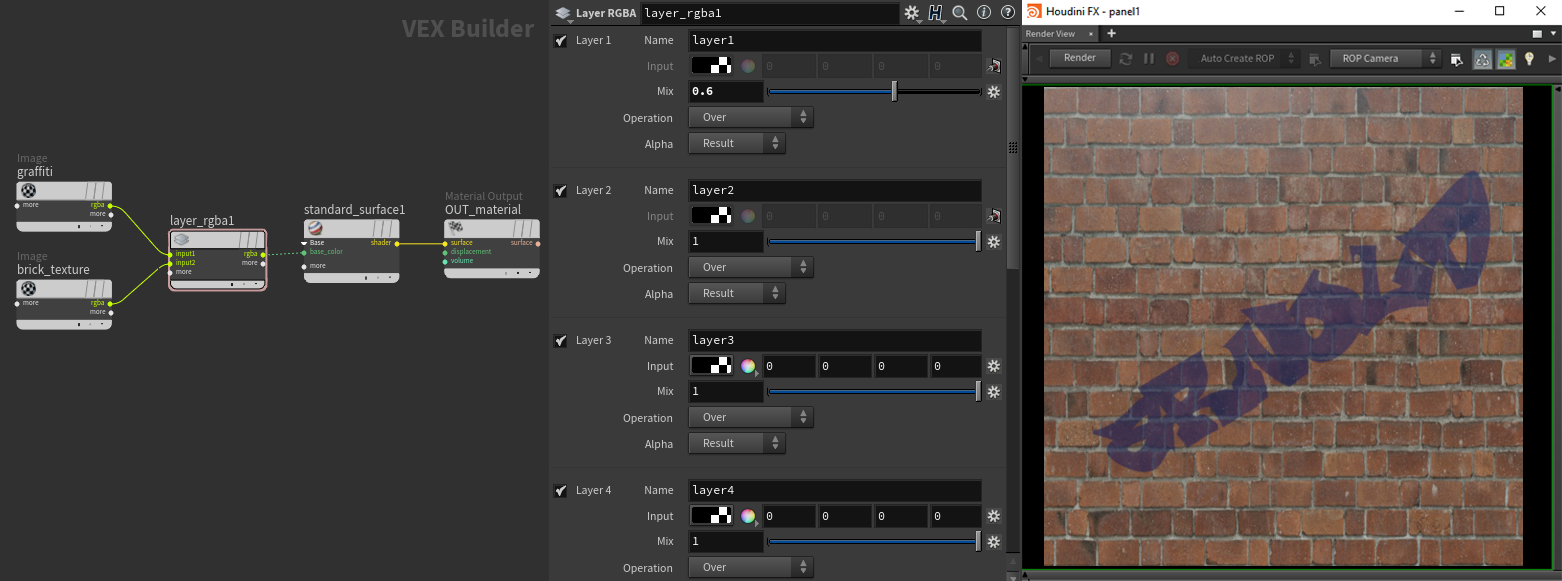Open the pane options dropdown arrow in panel1
The width and height of the screenshot is (1562, 581).
point(1553,33)
